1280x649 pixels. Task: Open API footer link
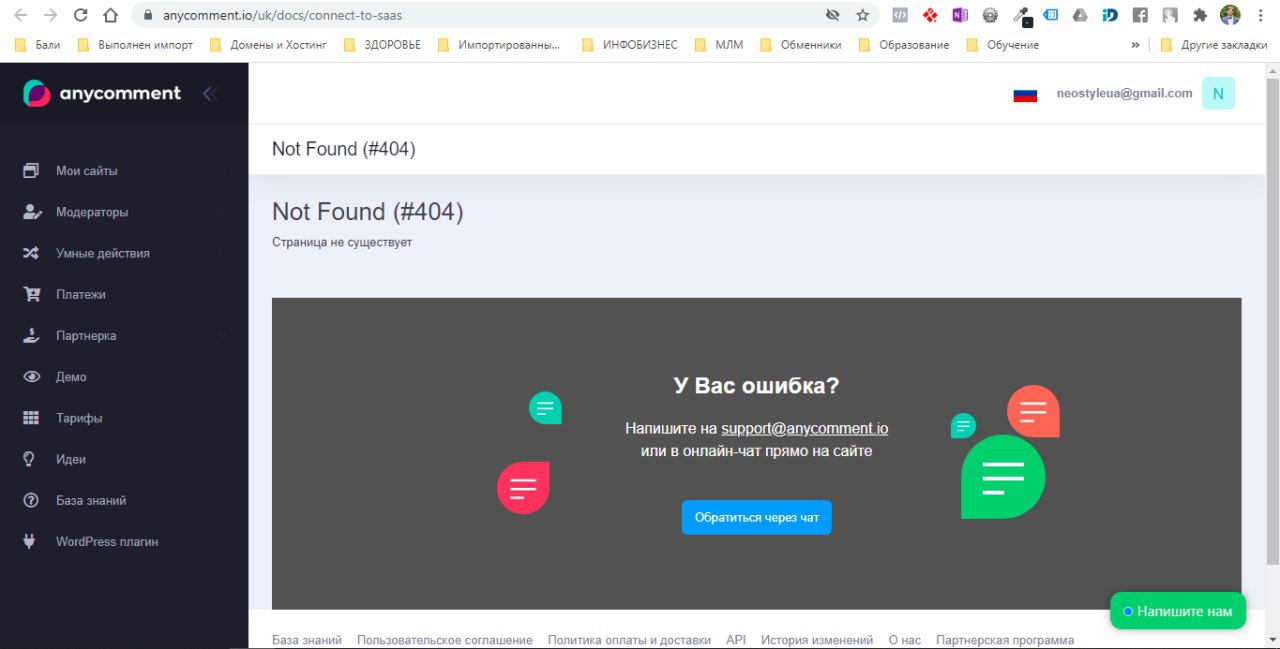[736, 640]
